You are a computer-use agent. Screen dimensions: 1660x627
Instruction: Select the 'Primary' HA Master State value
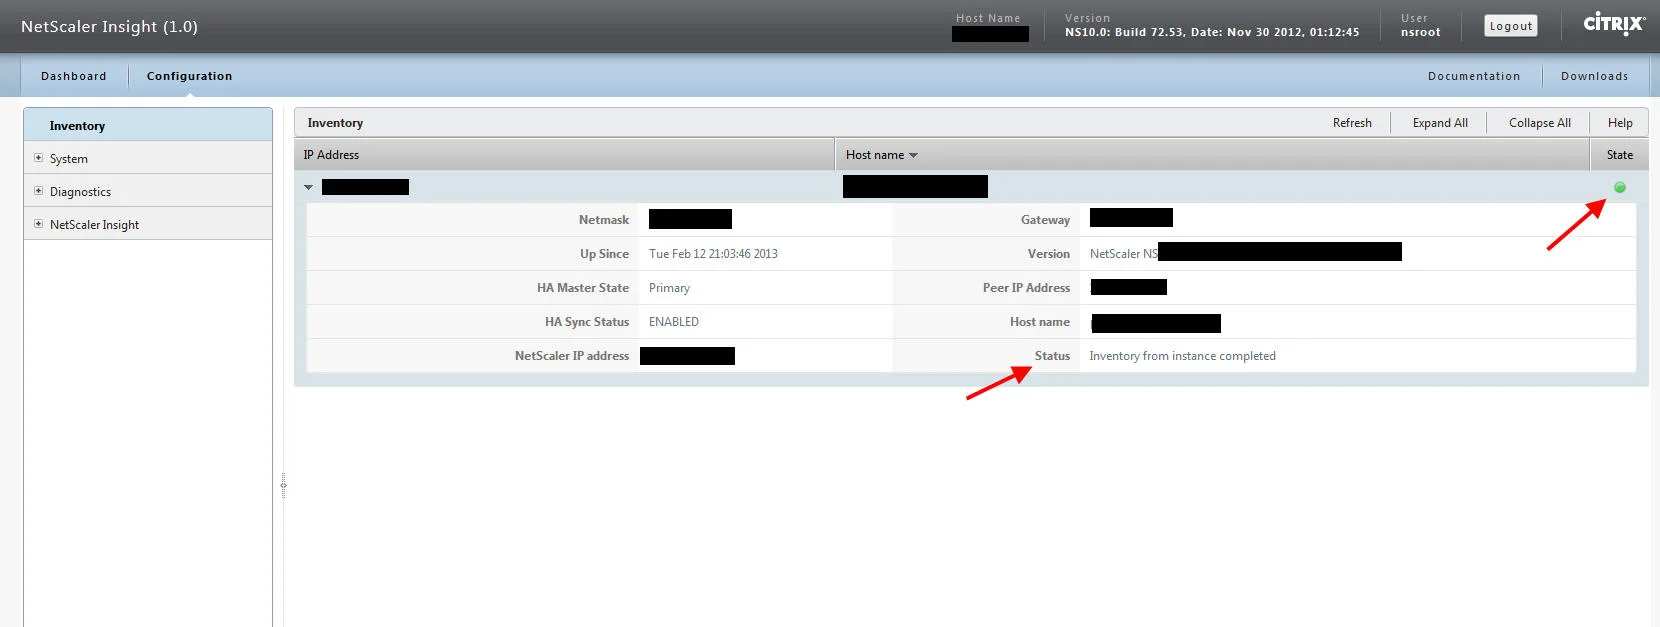coord(669,288)
